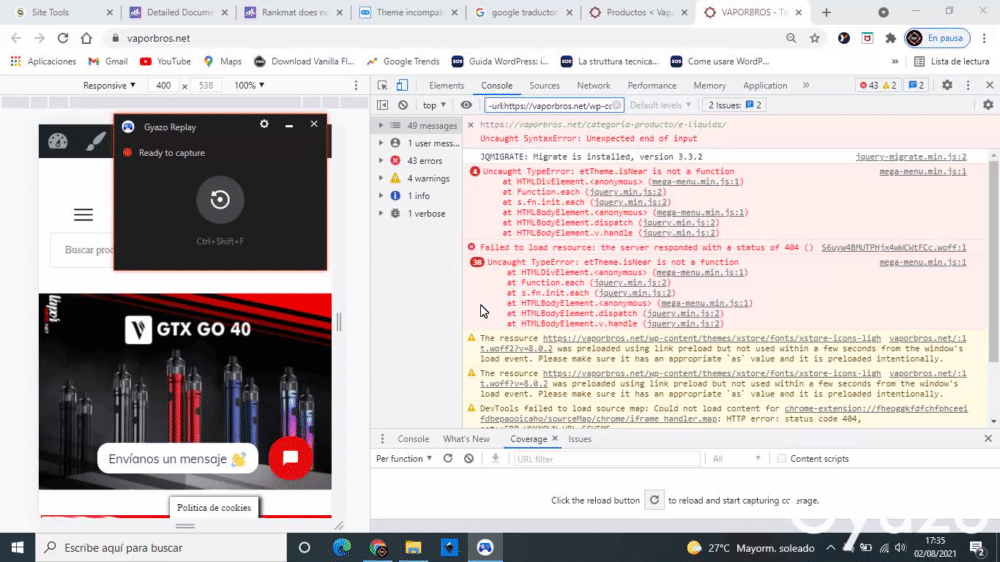Open drawer three-dot menu beside Console
Image resolution: width=1000 pixels, height=562 pixels.
(382, 439)
